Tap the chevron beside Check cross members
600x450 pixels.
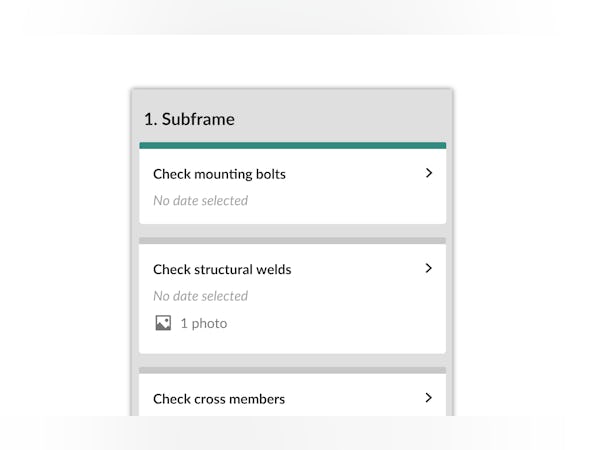pyautogui.click(x=429, y=397)
